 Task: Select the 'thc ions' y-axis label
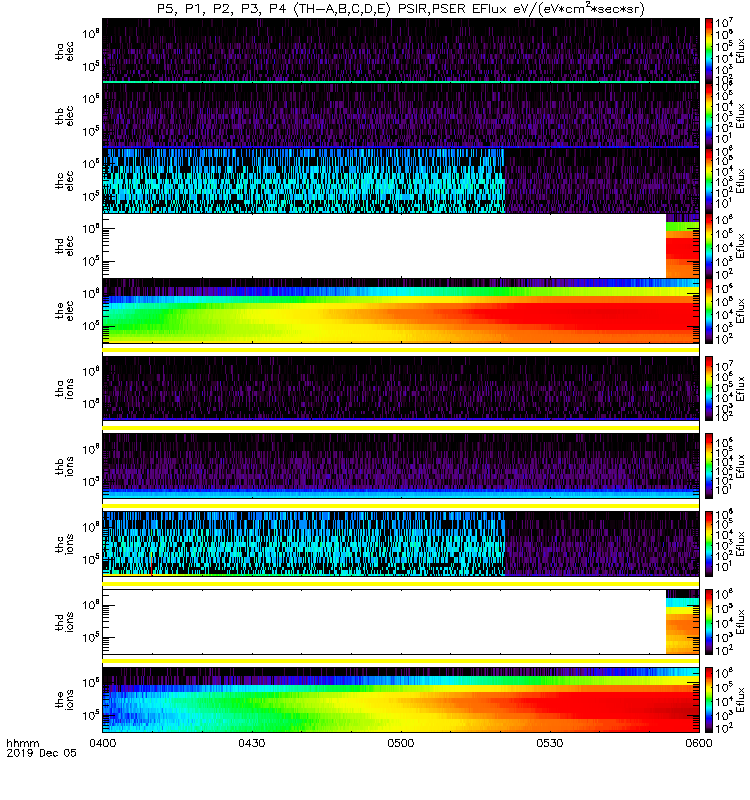[64, 544]
